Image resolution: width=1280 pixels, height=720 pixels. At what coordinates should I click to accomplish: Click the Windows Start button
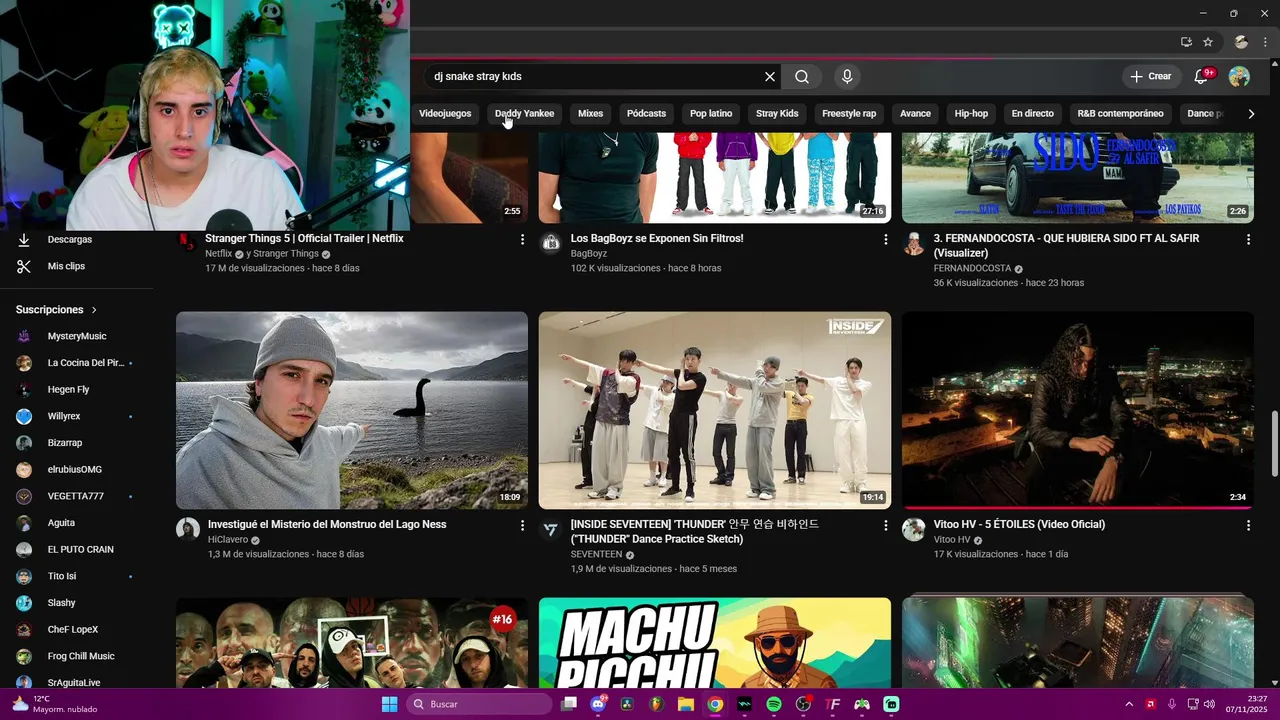tap(390, 704)
